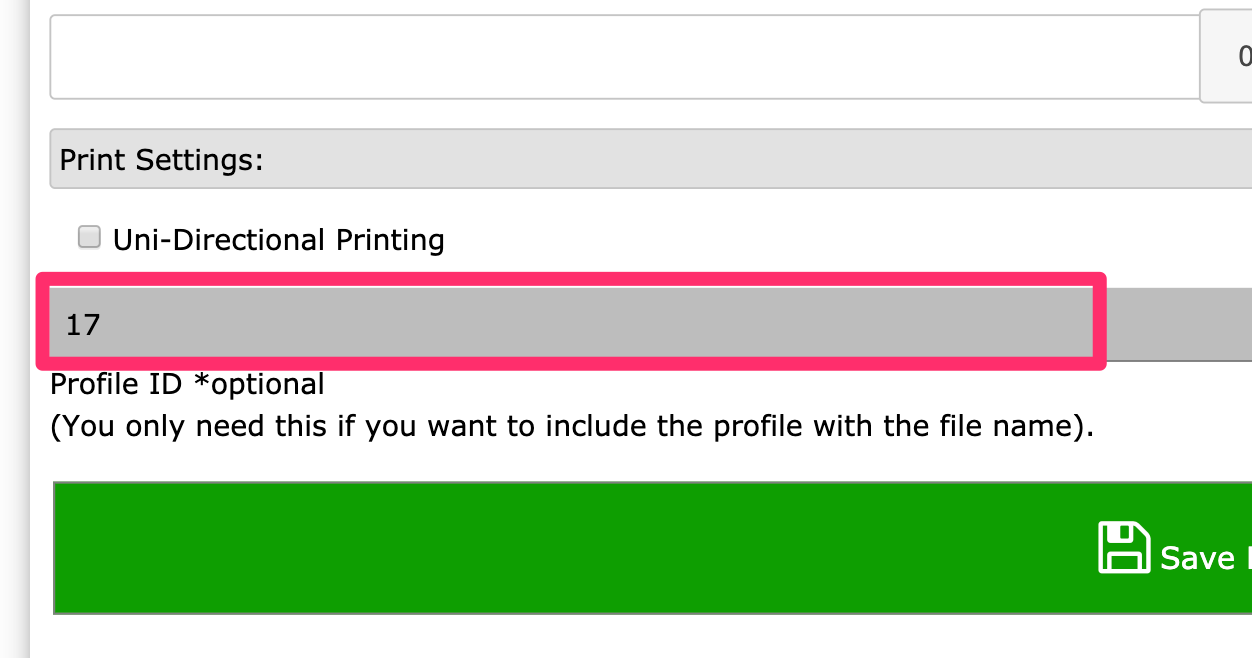Focus the Profile ID field containing 17
The height and width of the screenshot is (658, 1252).
click(571, 323)
